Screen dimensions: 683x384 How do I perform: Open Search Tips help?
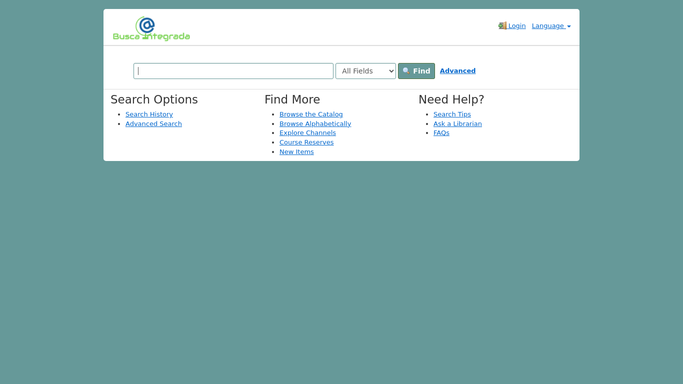pos(452,114)
